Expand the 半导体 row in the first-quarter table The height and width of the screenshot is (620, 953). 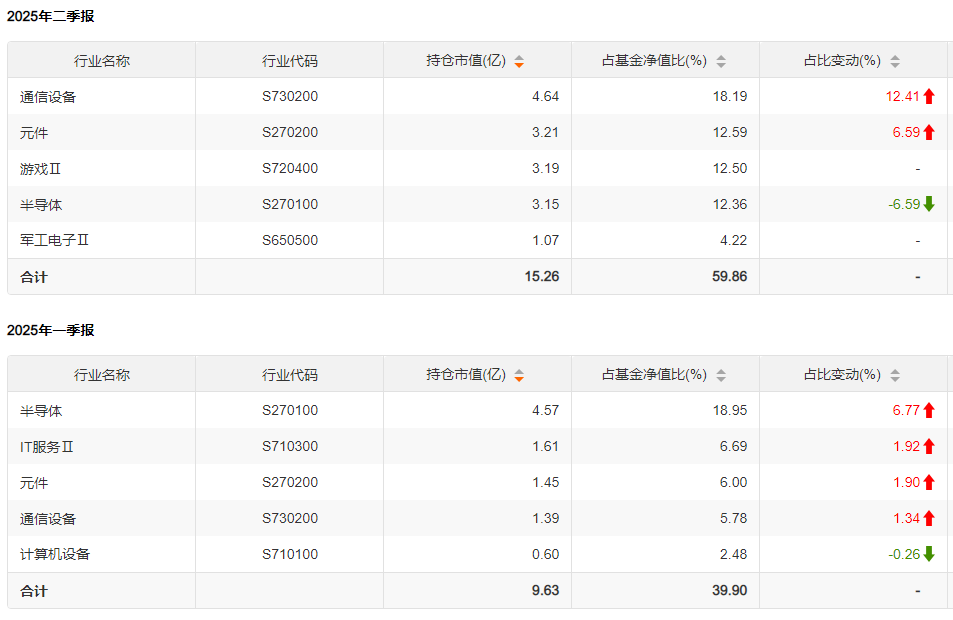tap(43, 410)
